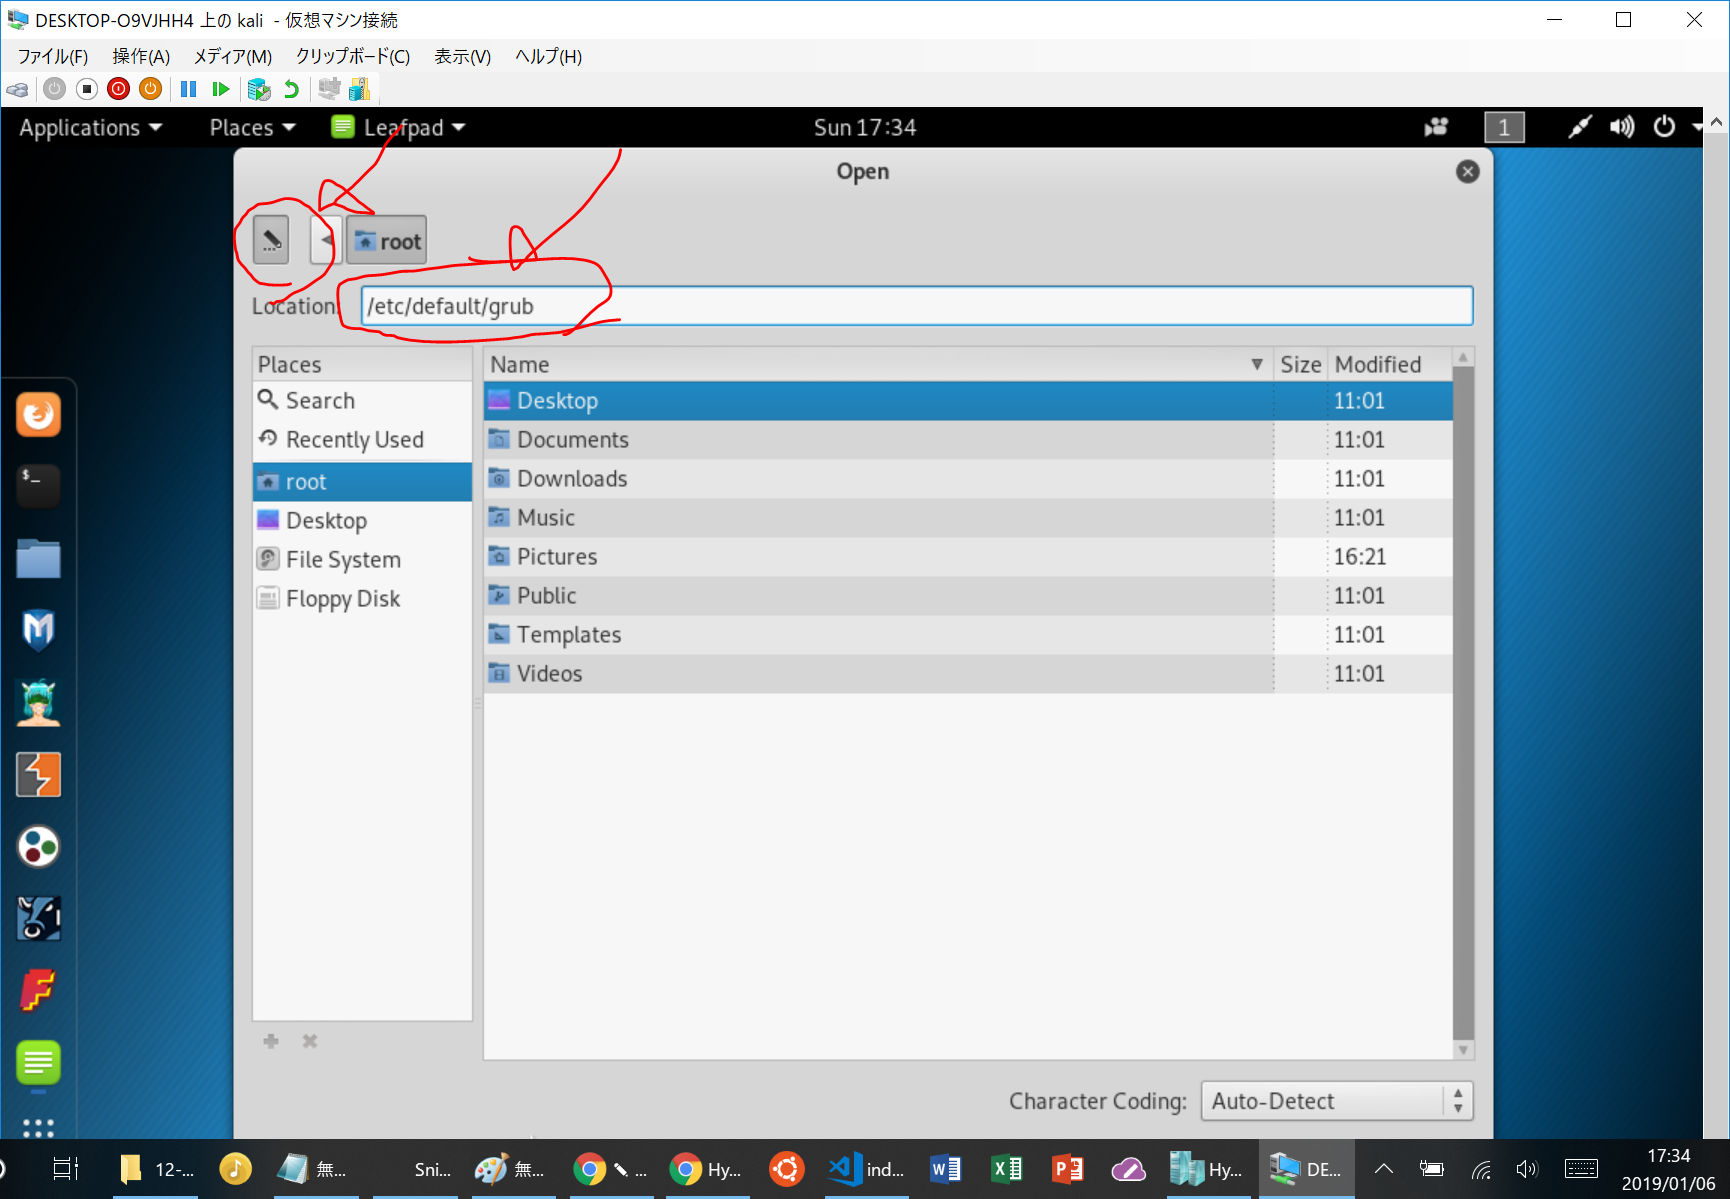The width and height of the screenshot is (1730, 1199).
Task: Open Metasploit from the dock
Action: tap(38, 630)
